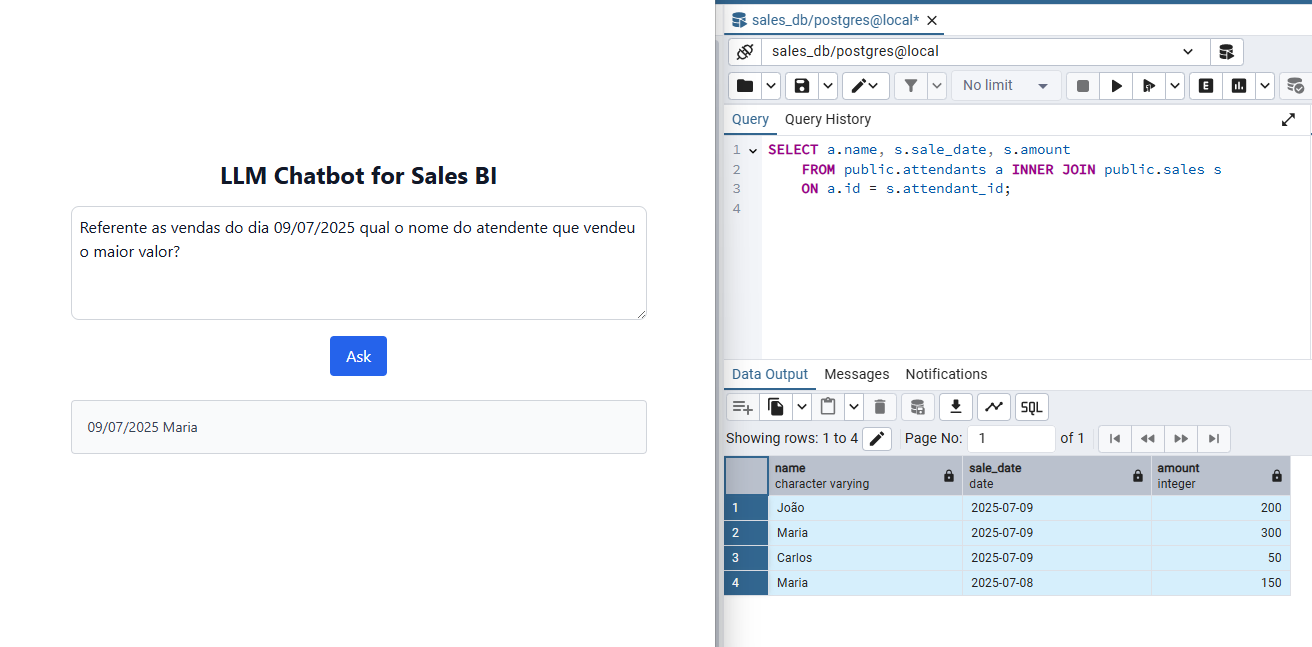Click the connection status icon

pos(744,52)
